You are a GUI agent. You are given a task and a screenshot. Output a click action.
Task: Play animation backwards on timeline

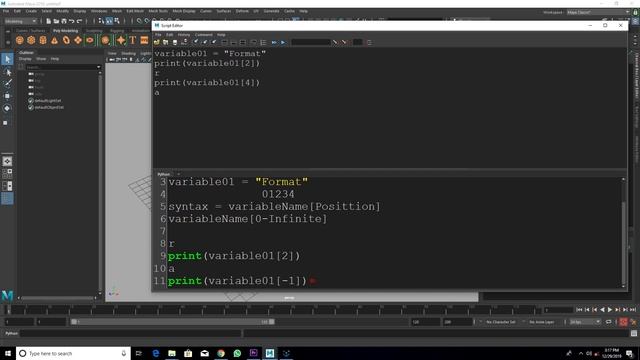(602, 310)
